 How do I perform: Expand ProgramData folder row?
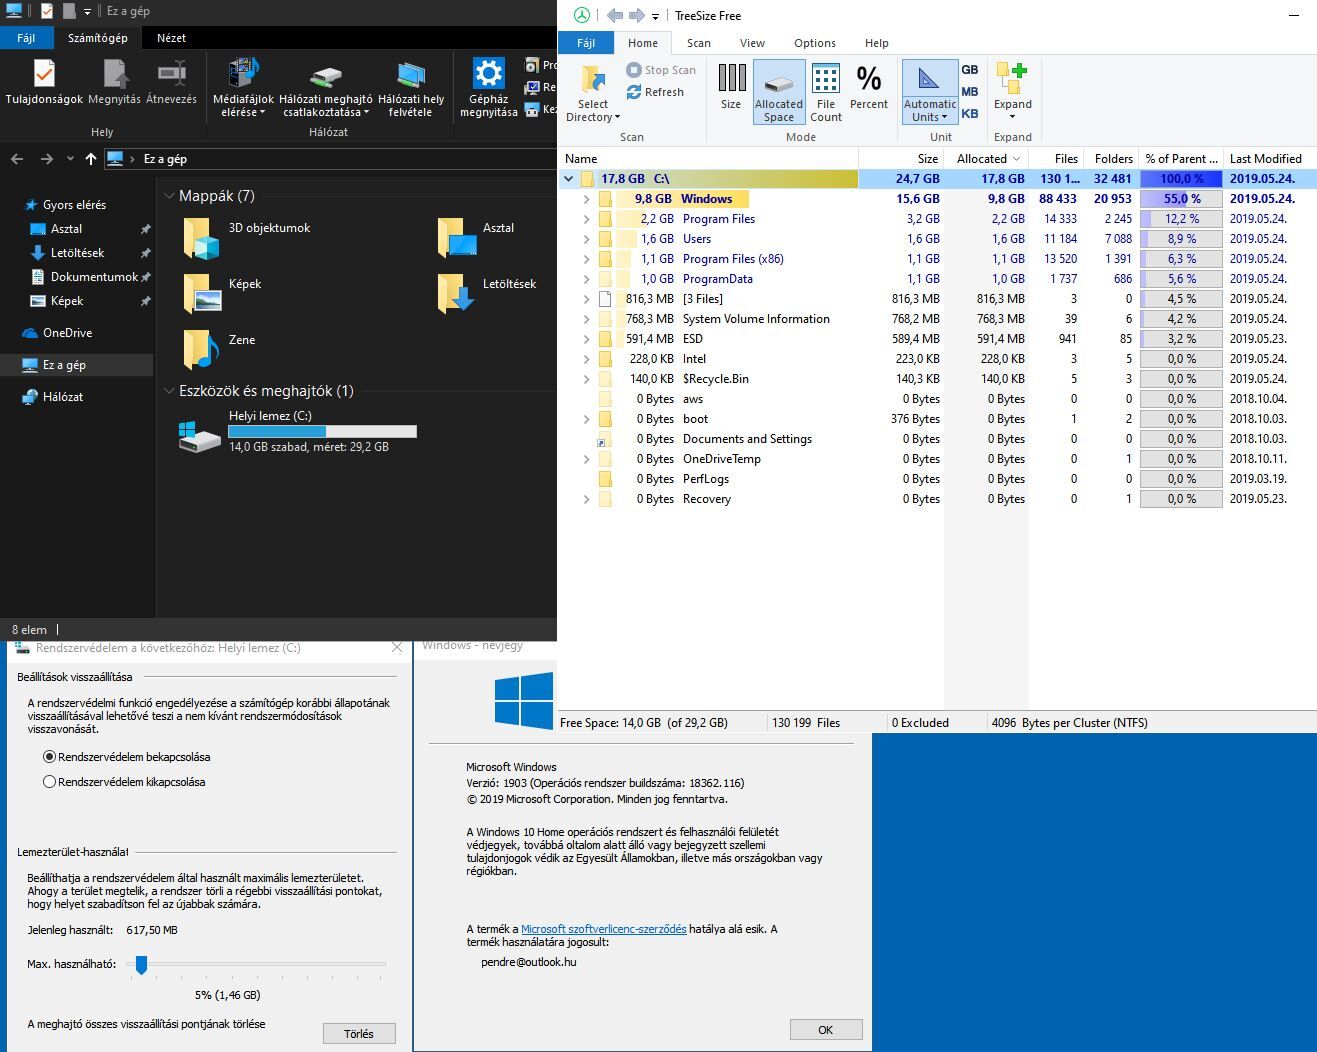pyautogui.click(x=587, y=279)
